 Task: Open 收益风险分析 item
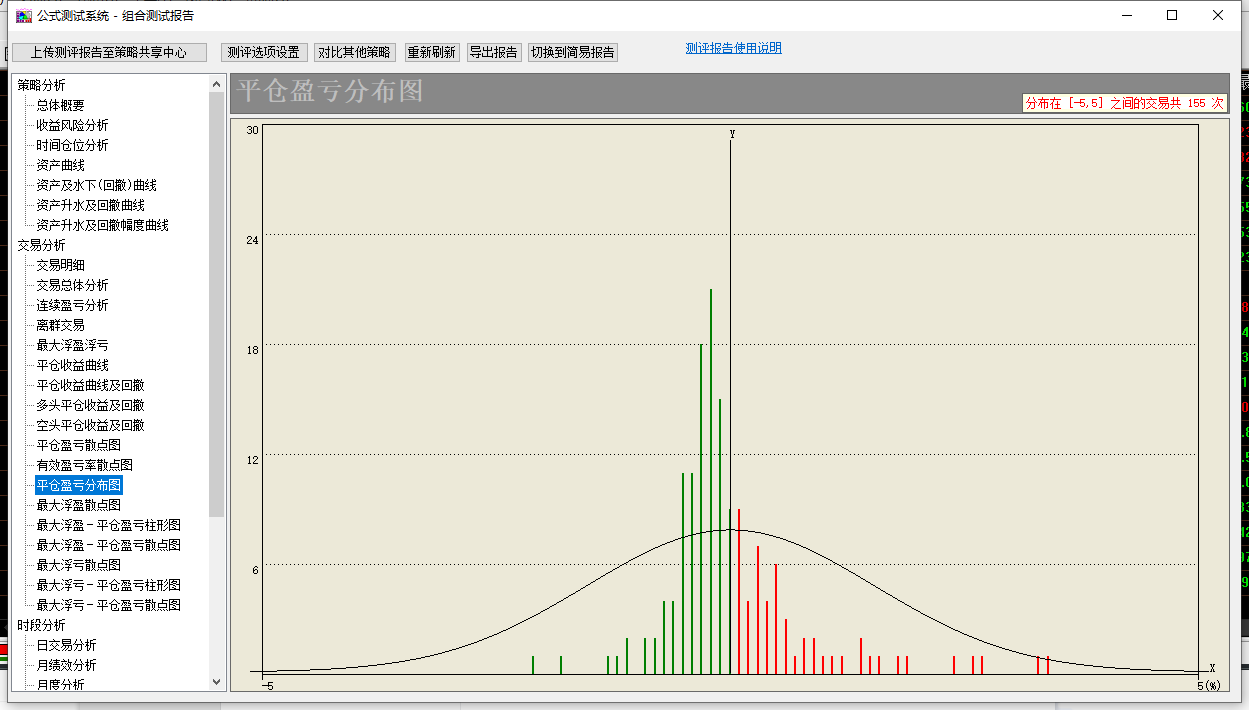pyautogui.click(x=73, y=125)
